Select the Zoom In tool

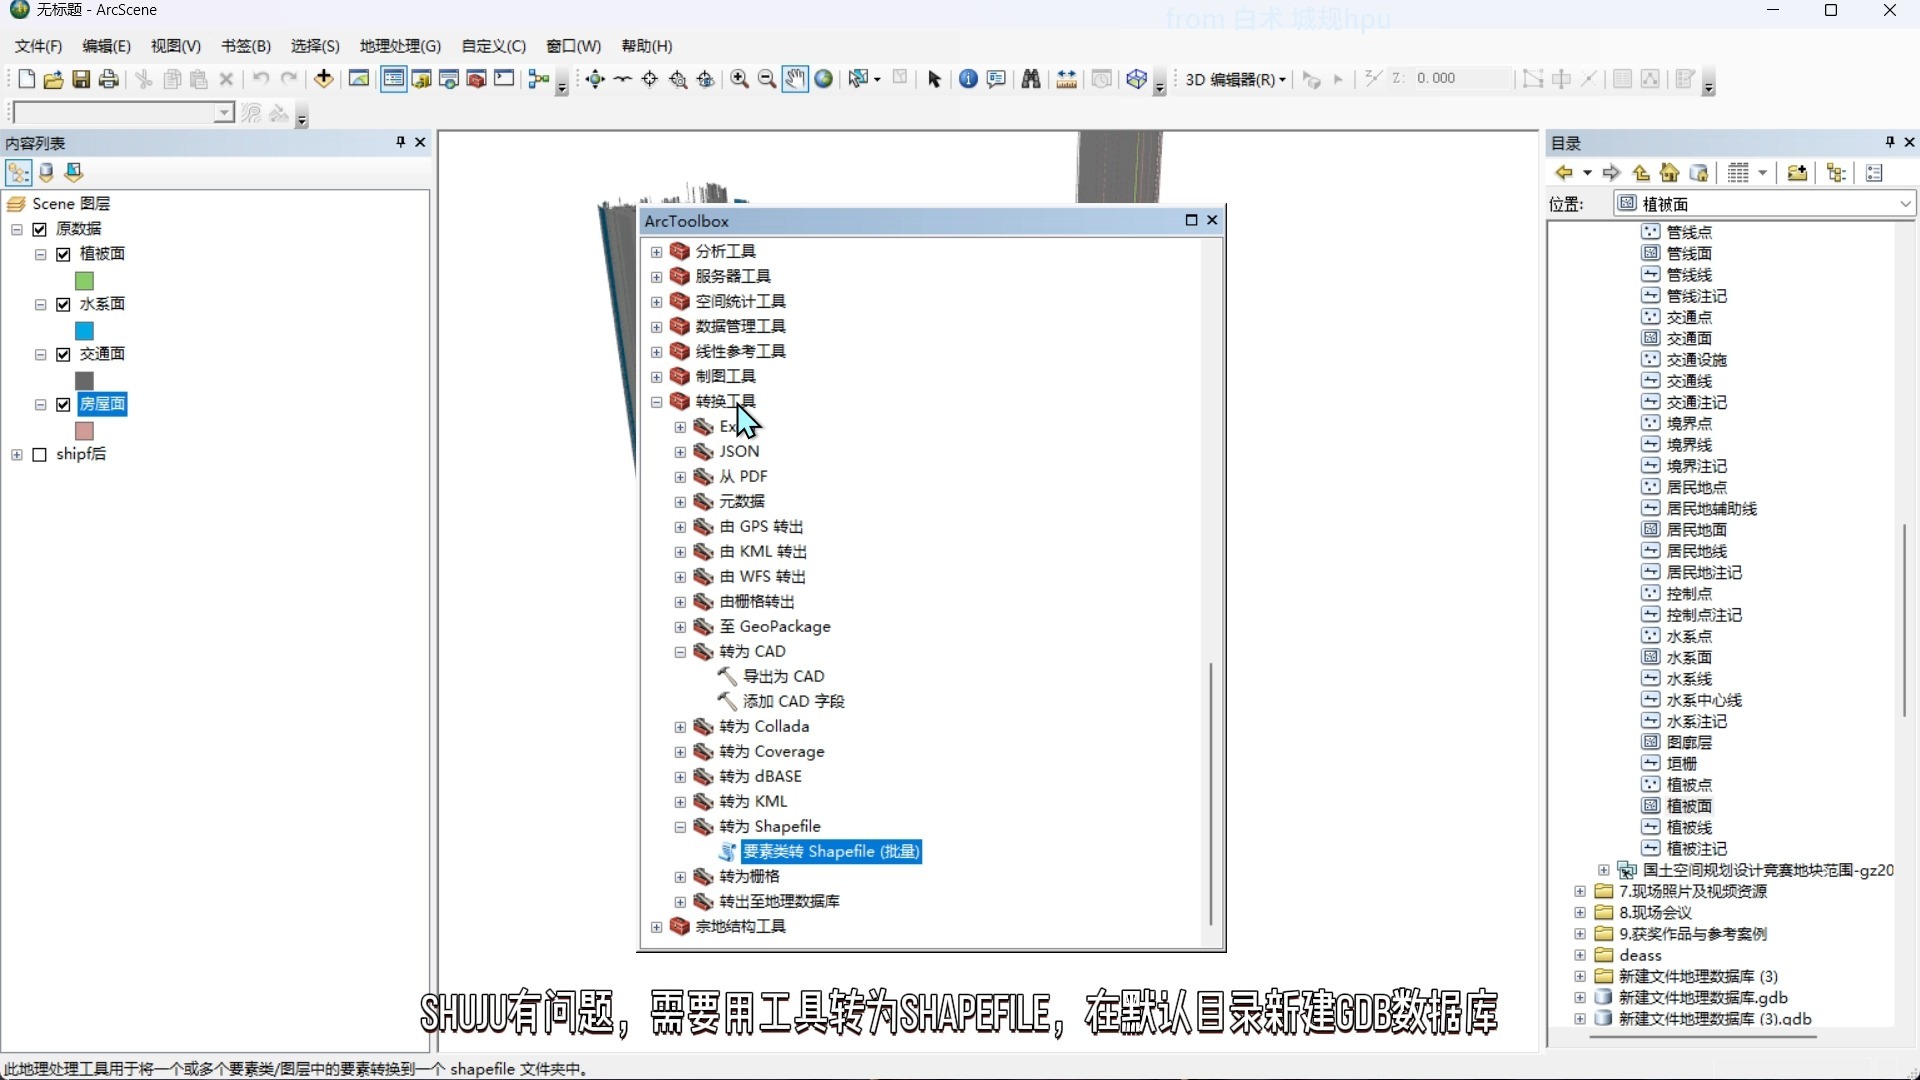coord(739,79)
